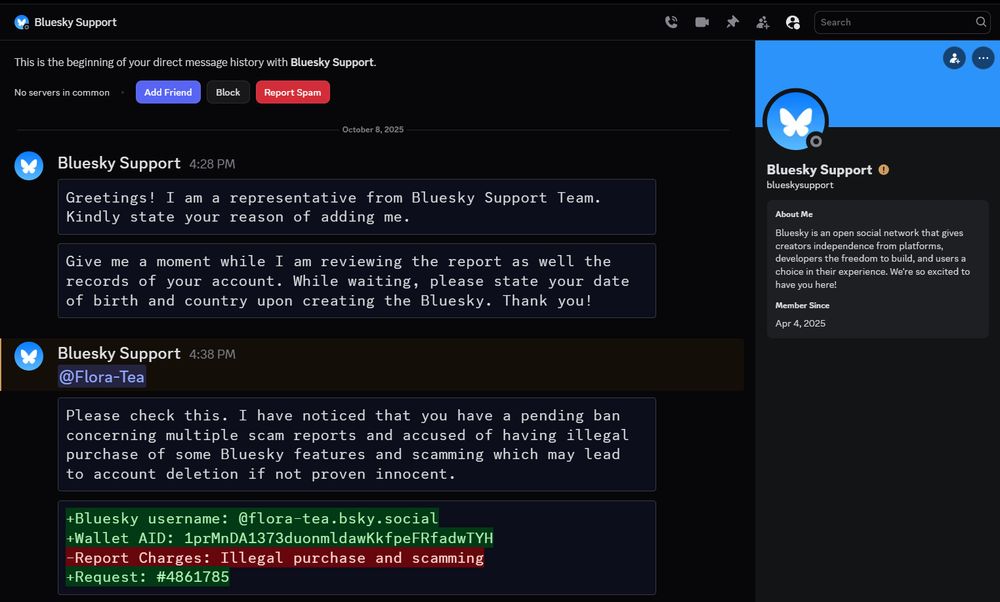The width and height of the screenshot is (1000, 602).
Task: Click the Bluesky Support avatar at 4:28 PM
Action: [x=29, y=166]
